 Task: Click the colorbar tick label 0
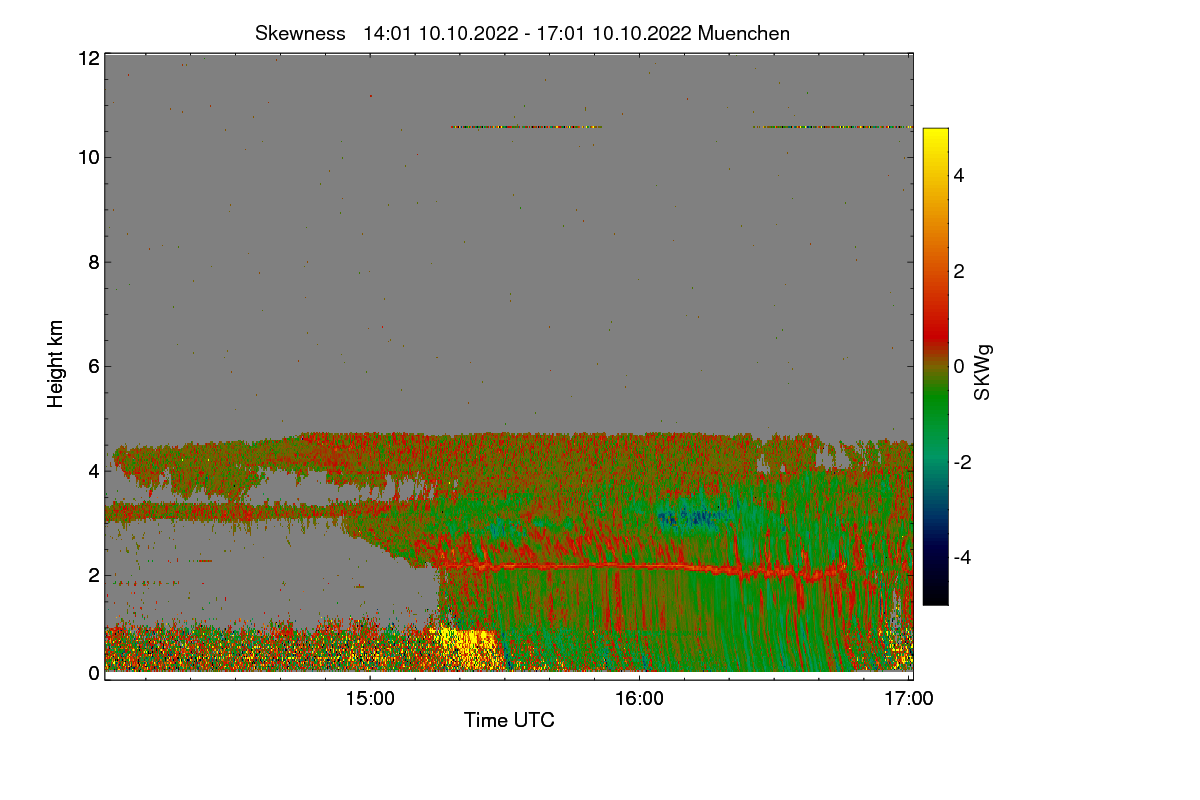959,366
